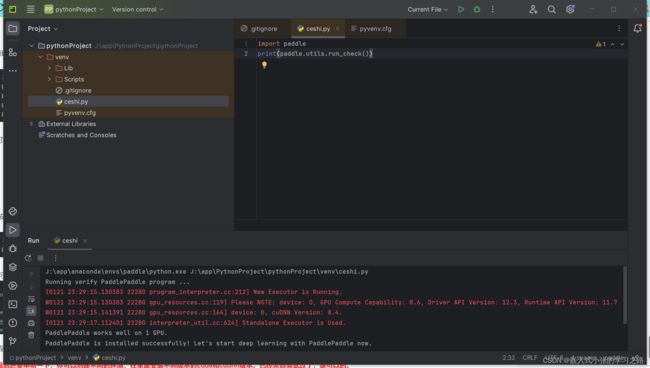This screenshot has width=650, height=368.
Task: Open the Version control dropdown
Action: point(138,9)
